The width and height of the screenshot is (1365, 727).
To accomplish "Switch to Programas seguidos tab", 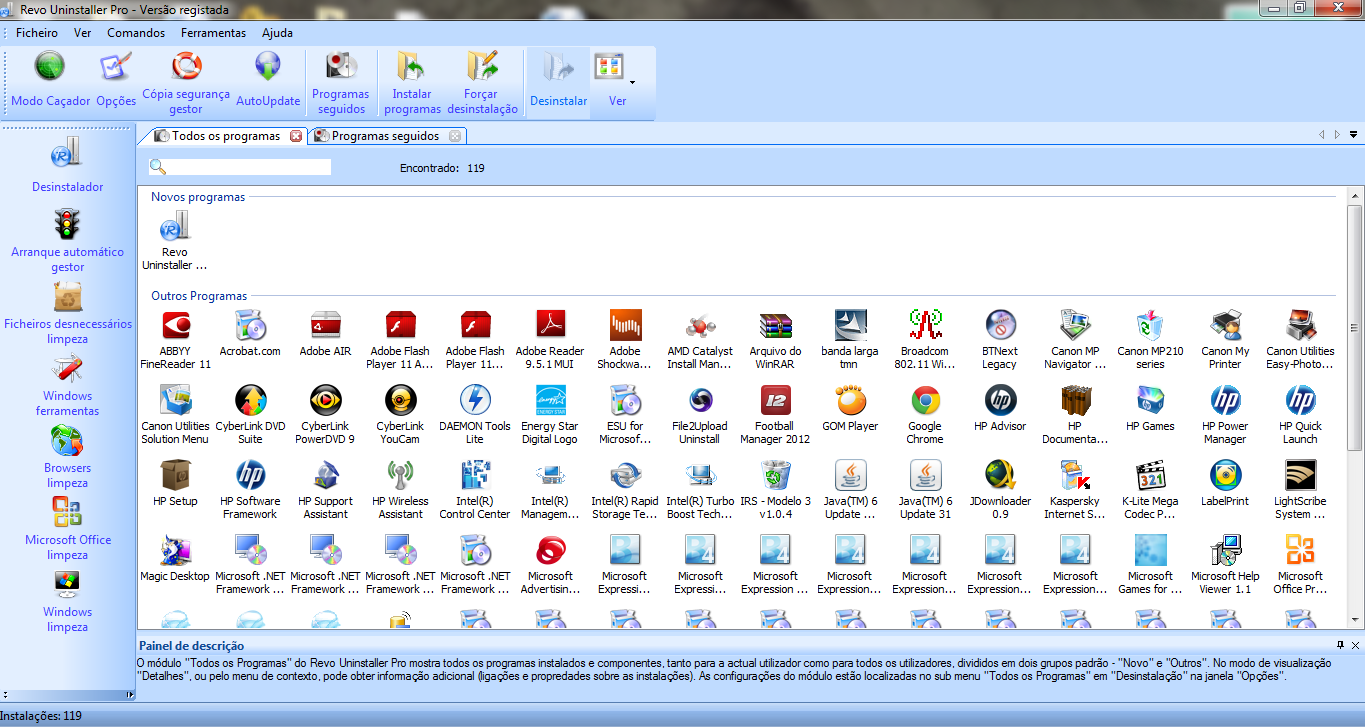I will pos(385,135).
